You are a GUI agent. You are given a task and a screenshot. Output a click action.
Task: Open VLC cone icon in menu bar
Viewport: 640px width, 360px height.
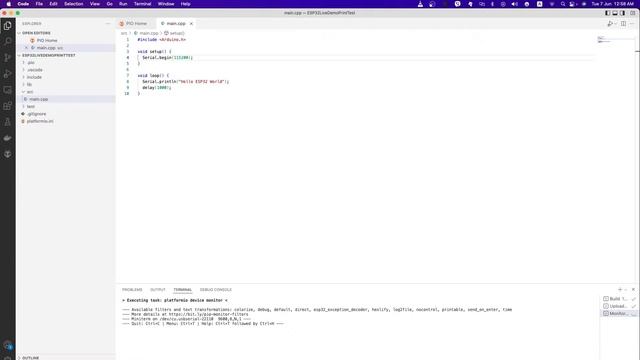420,4
